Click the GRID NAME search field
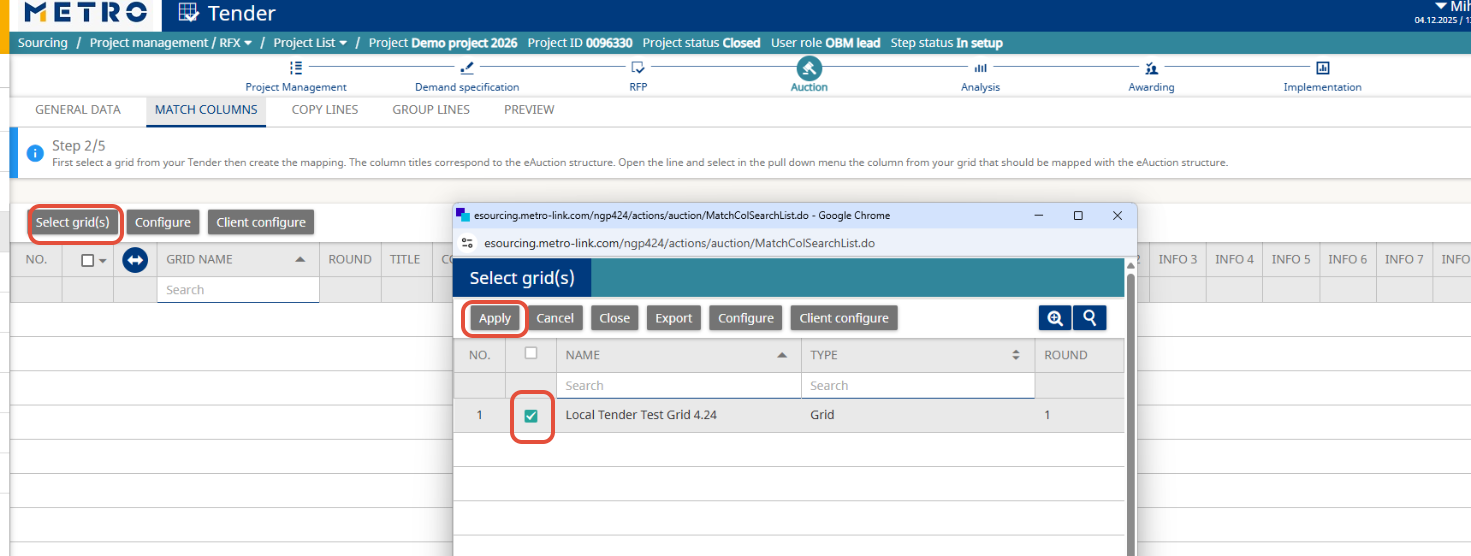The image size is (1471, 556). pyautogui.click(x=238, y=290)
